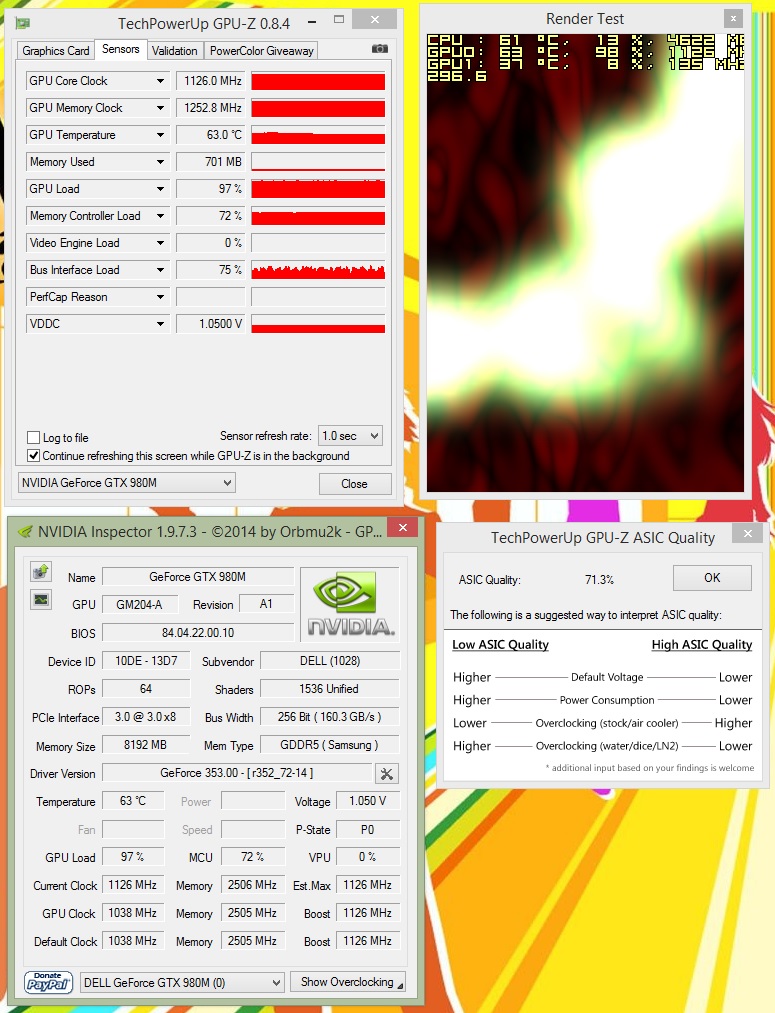
Task: Open Memory Controller Load sensor dropdown
Action: click(160, 216)
